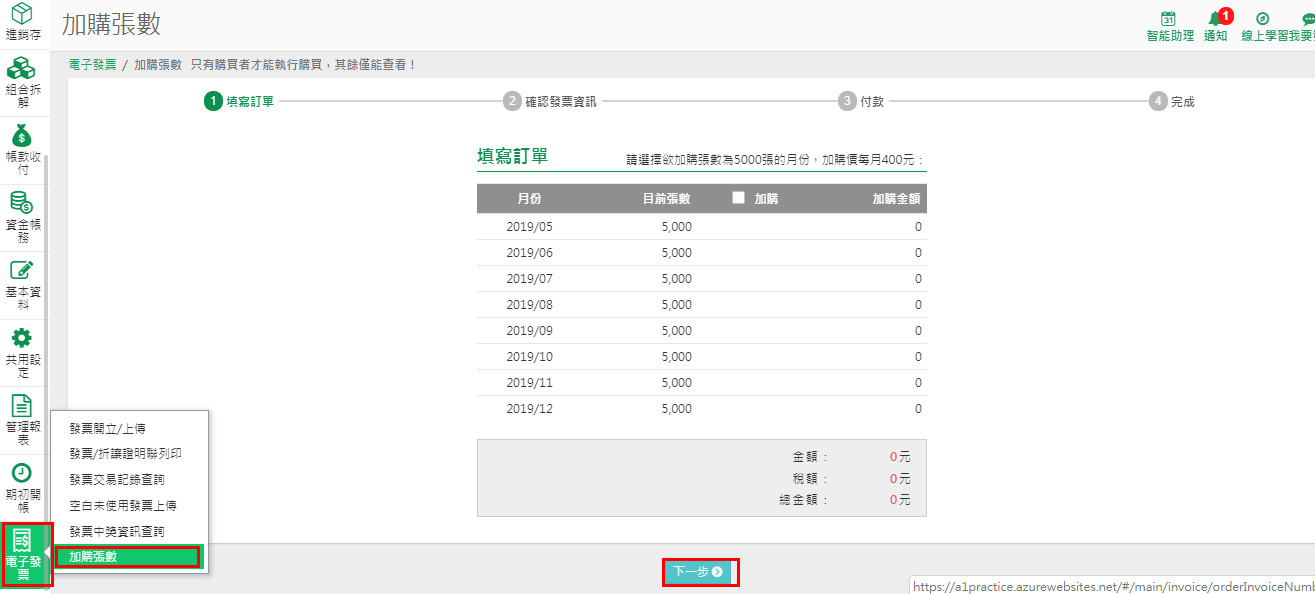The height and width of the screenshot is (594, 1315).
Task: Select 發票中獎資訊查詢 menu item
Action: click(116, 531)
